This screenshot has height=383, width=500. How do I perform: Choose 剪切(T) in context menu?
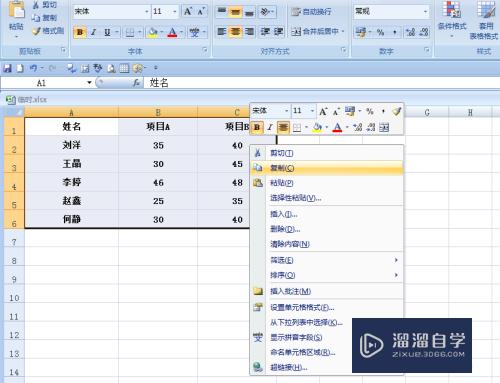pos(327,153)
